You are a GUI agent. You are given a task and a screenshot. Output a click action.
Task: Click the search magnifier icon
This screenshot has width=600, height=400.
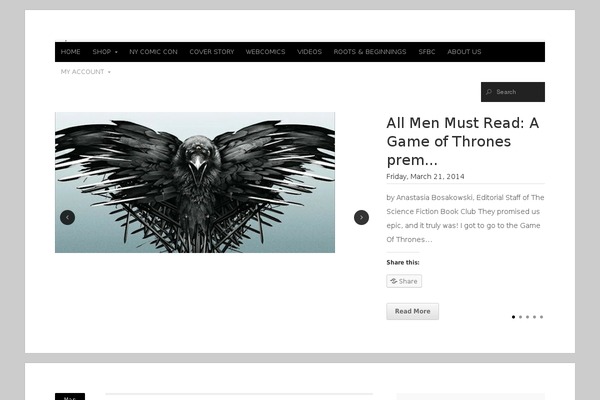coord(489,92)
